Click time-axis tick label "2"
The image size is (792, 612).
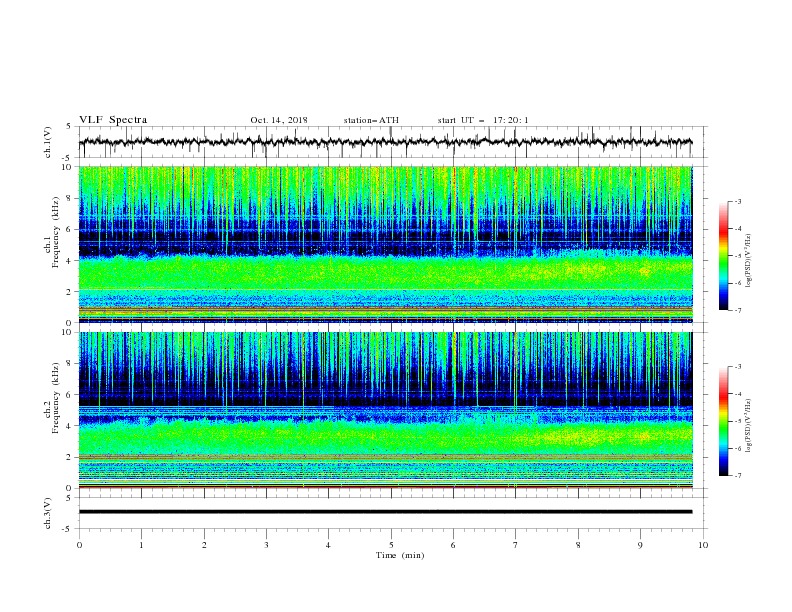(204, 545)
